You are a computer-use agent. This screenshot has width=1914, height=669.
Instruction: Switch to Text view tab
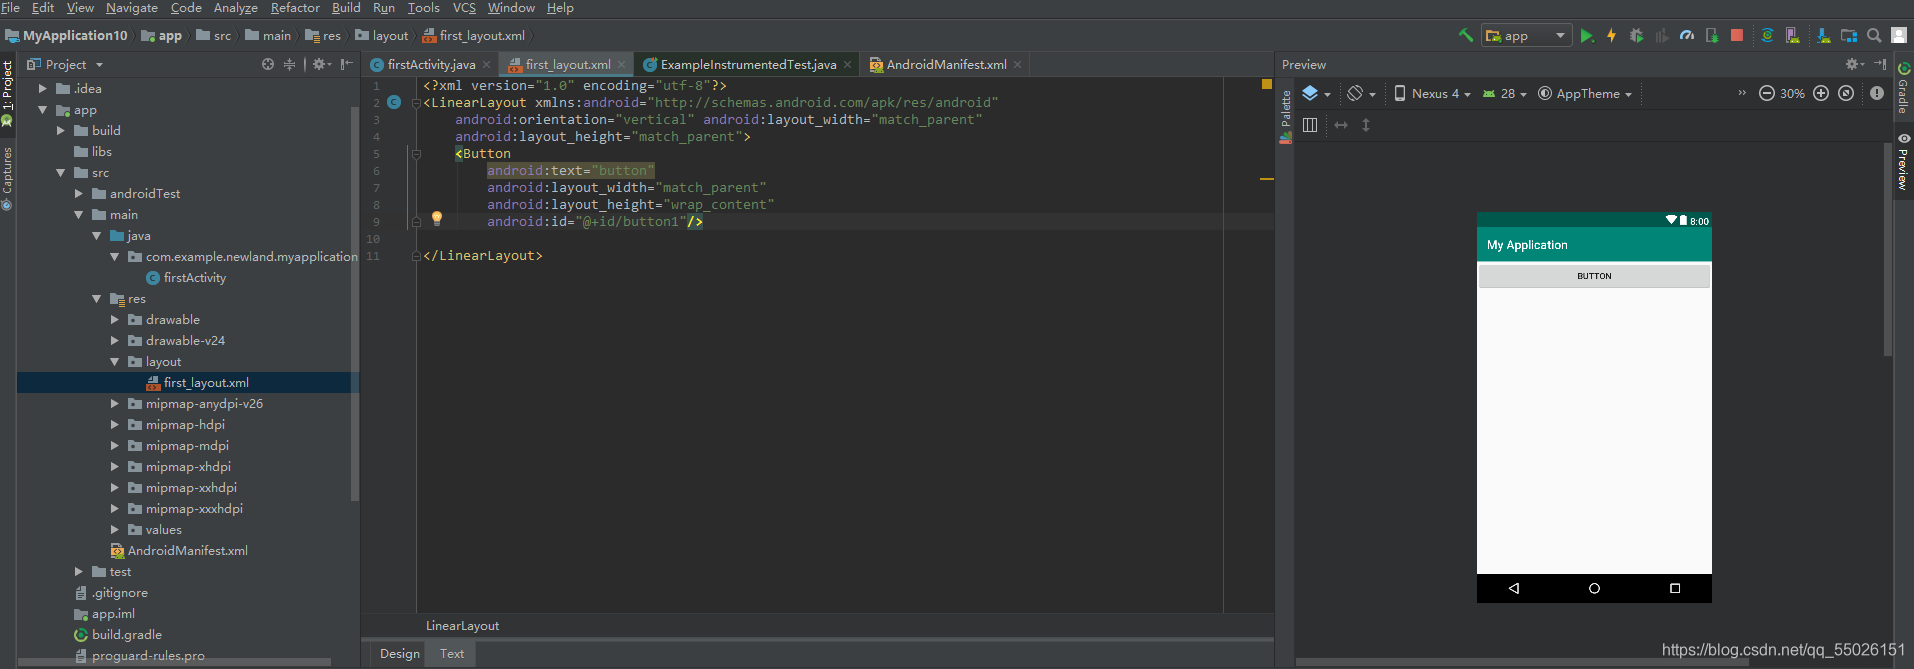click(452, 653)
